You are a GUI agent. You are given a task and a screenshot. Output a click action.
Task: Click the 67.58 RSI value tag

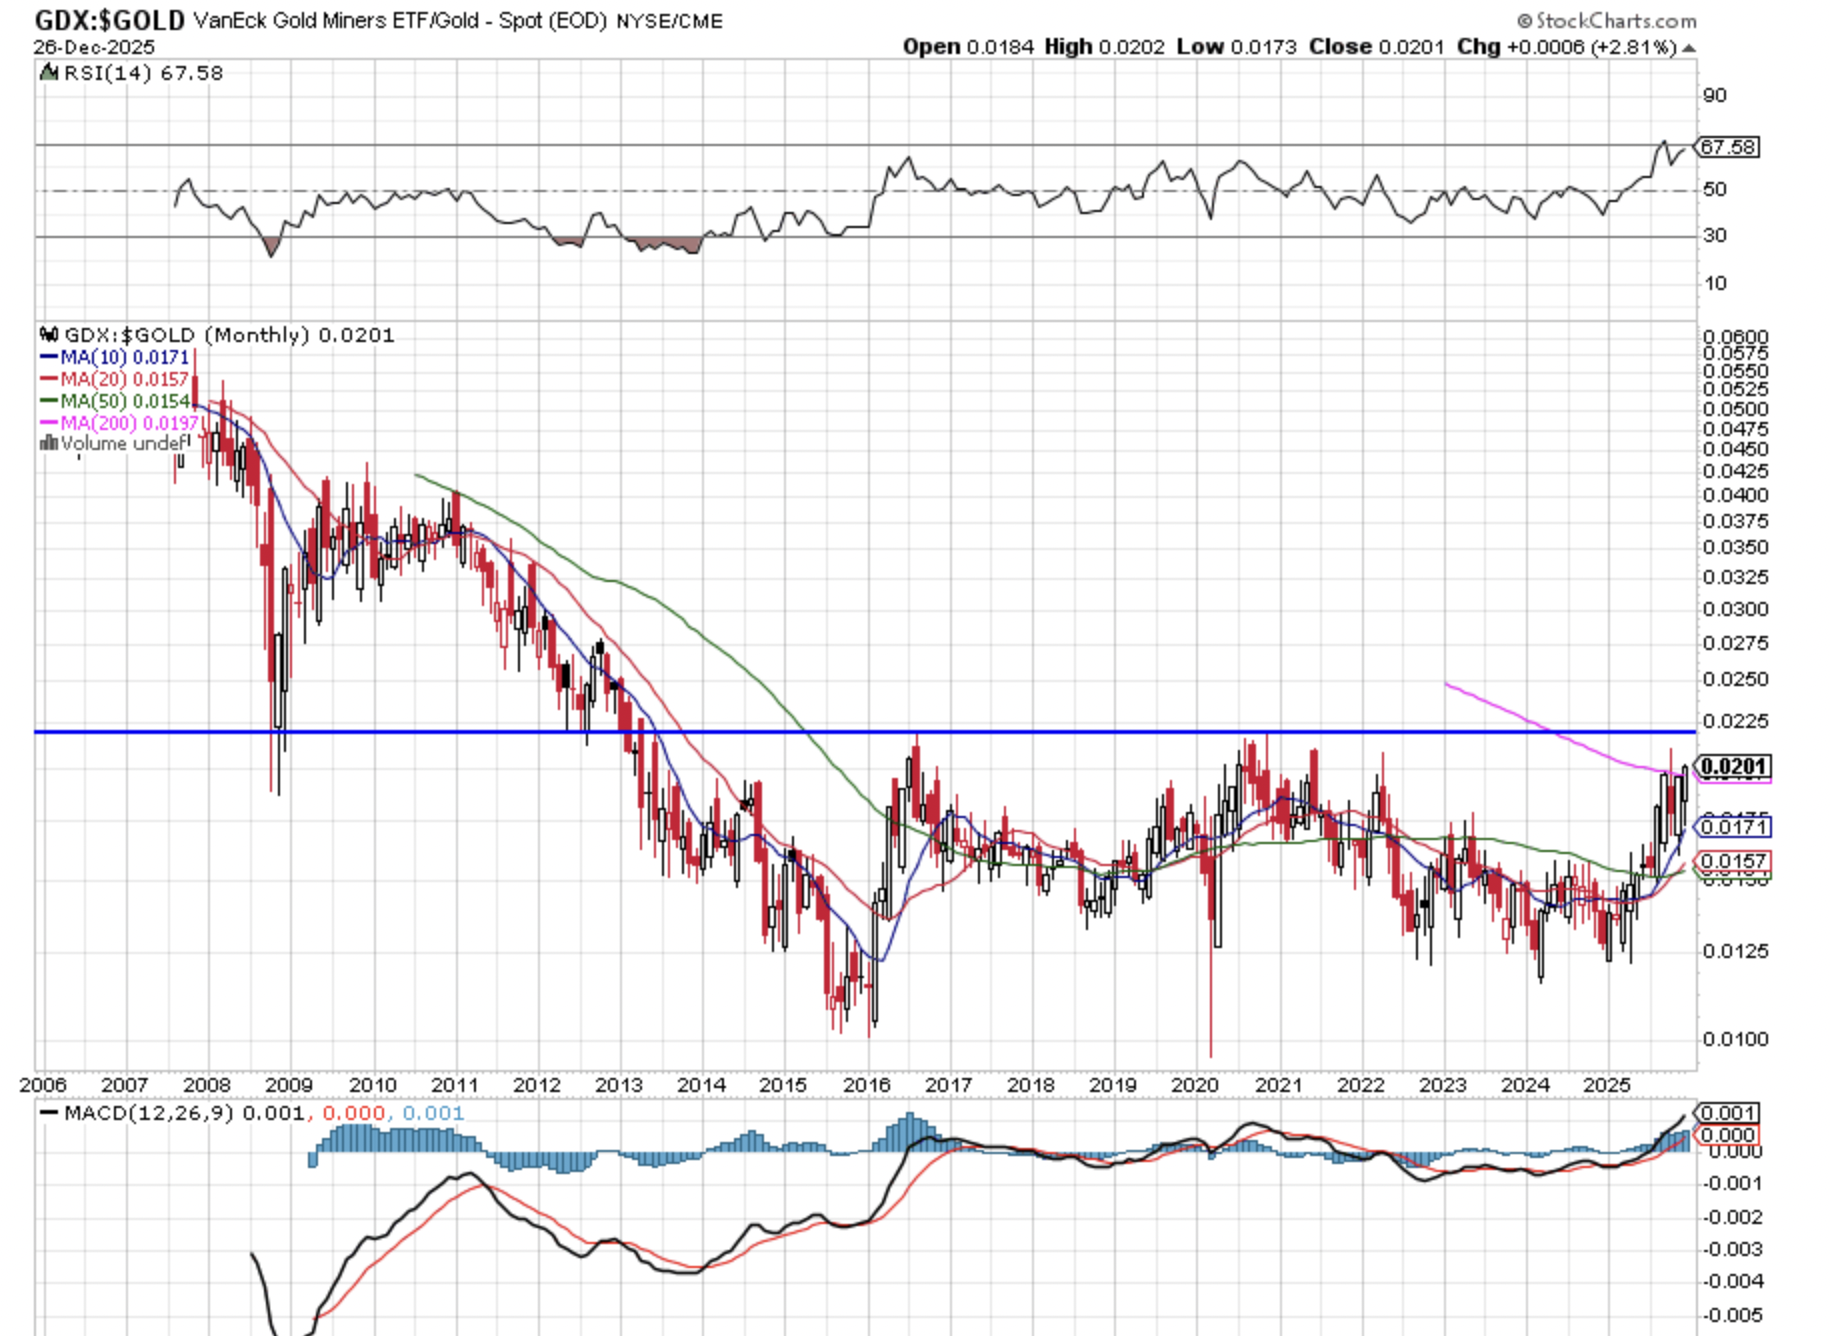pyautogui.click(x=1728, y=147)
